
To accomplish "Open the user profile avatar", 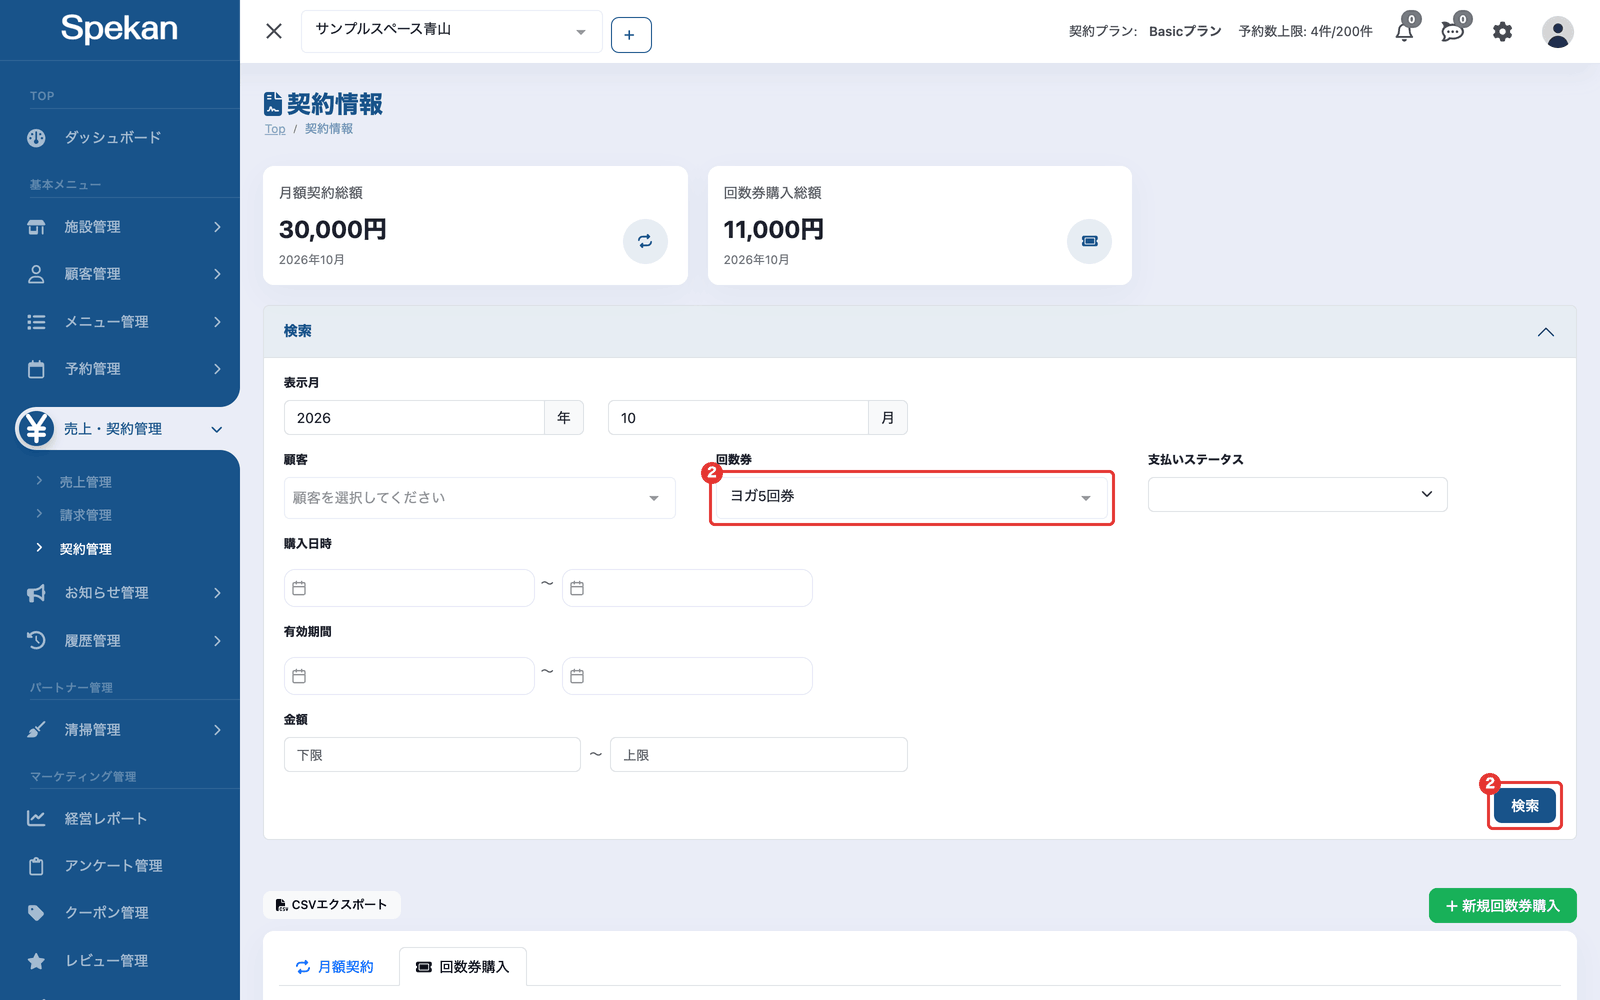I will [1557, 32].
